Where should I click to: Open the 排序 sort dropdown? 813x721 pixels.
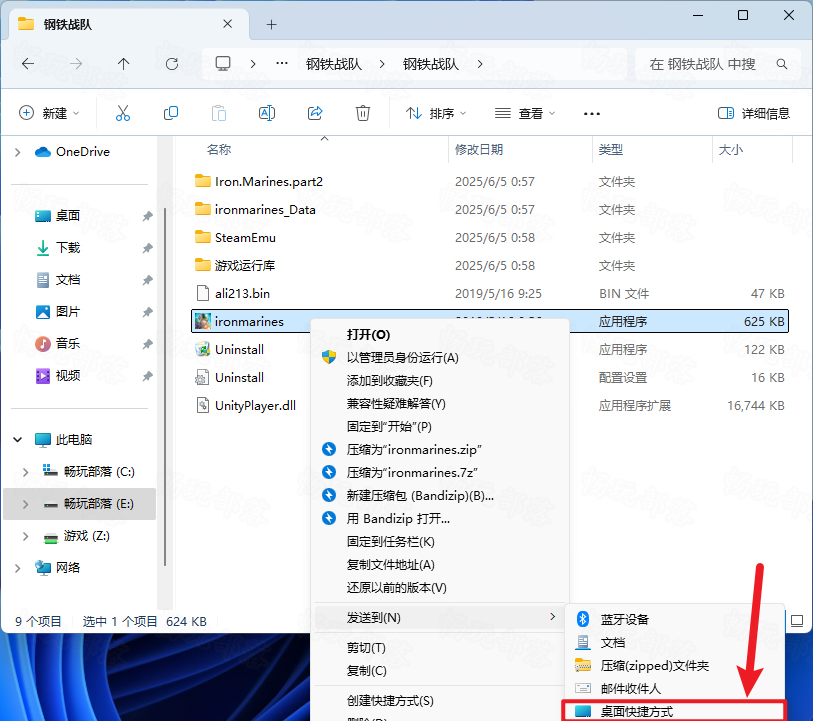[x=436, y=113]
